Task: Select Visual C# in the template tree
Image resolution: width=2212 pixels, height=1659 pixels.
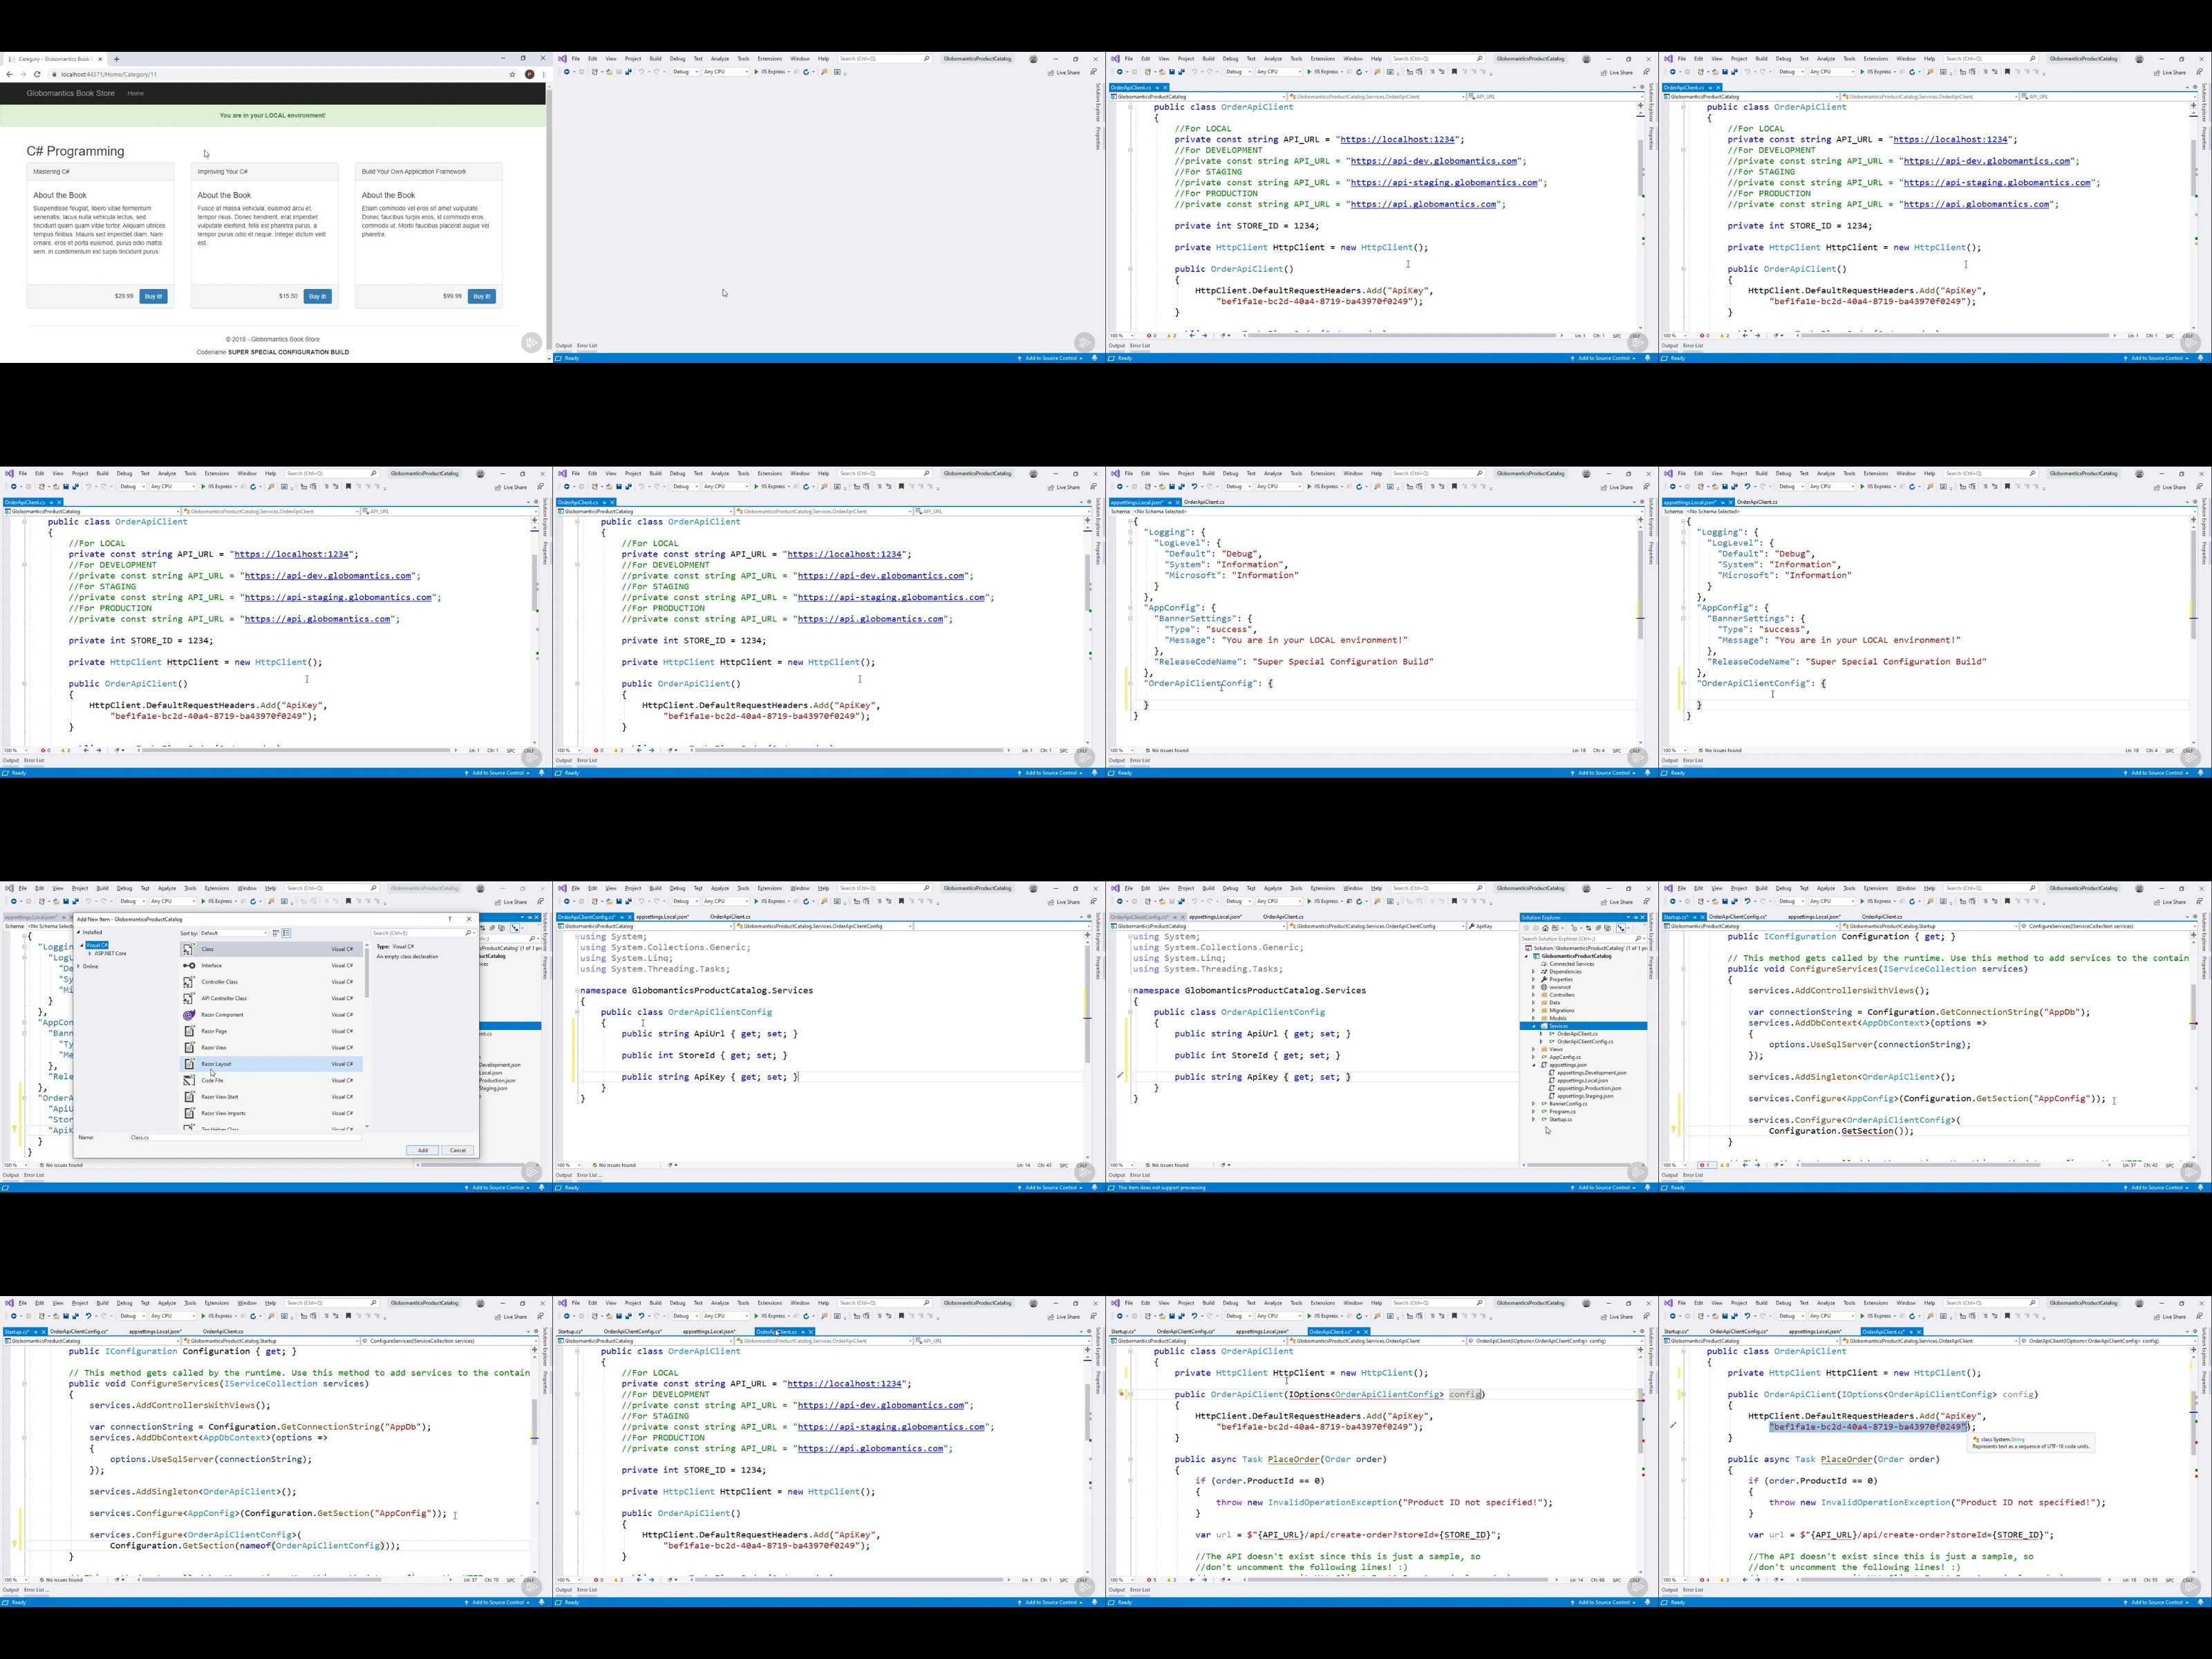Action: pos(97,945)
